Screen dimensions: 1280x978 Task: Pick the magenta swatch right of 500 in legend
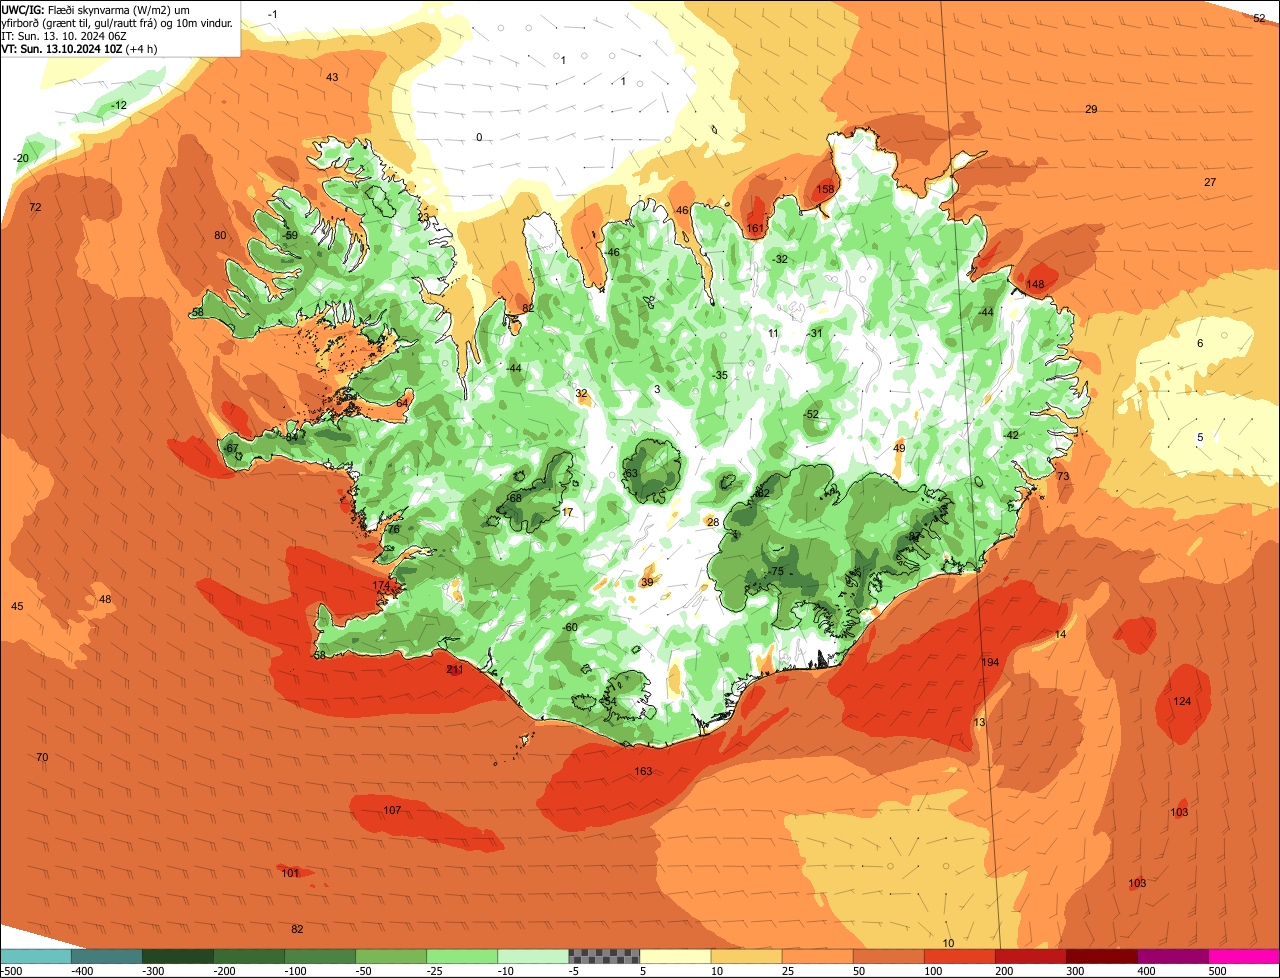tap(1244, 956)
